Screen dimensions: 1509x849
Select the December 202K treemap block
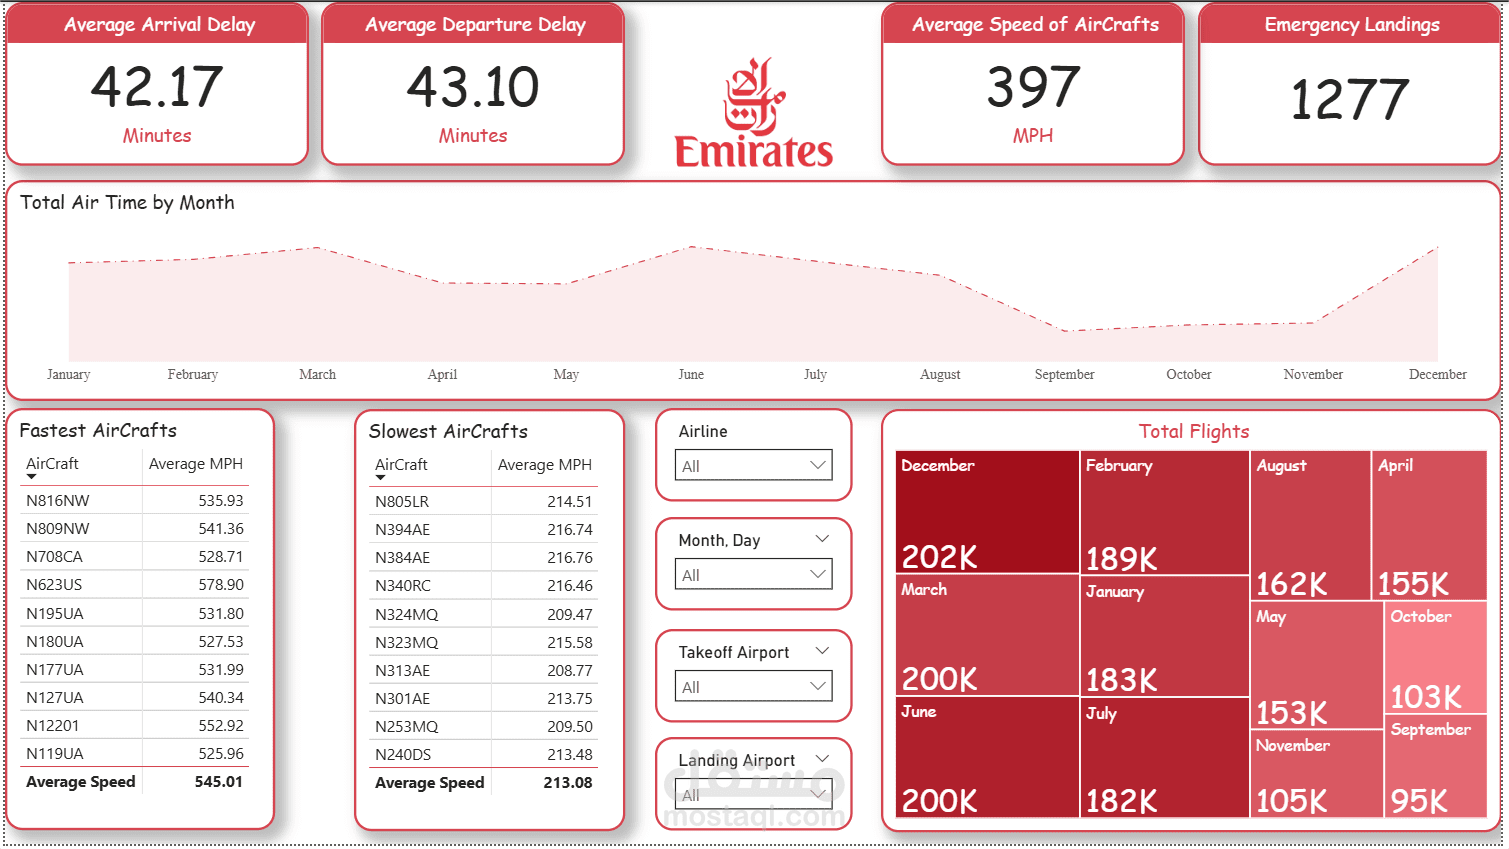(987, 510)
